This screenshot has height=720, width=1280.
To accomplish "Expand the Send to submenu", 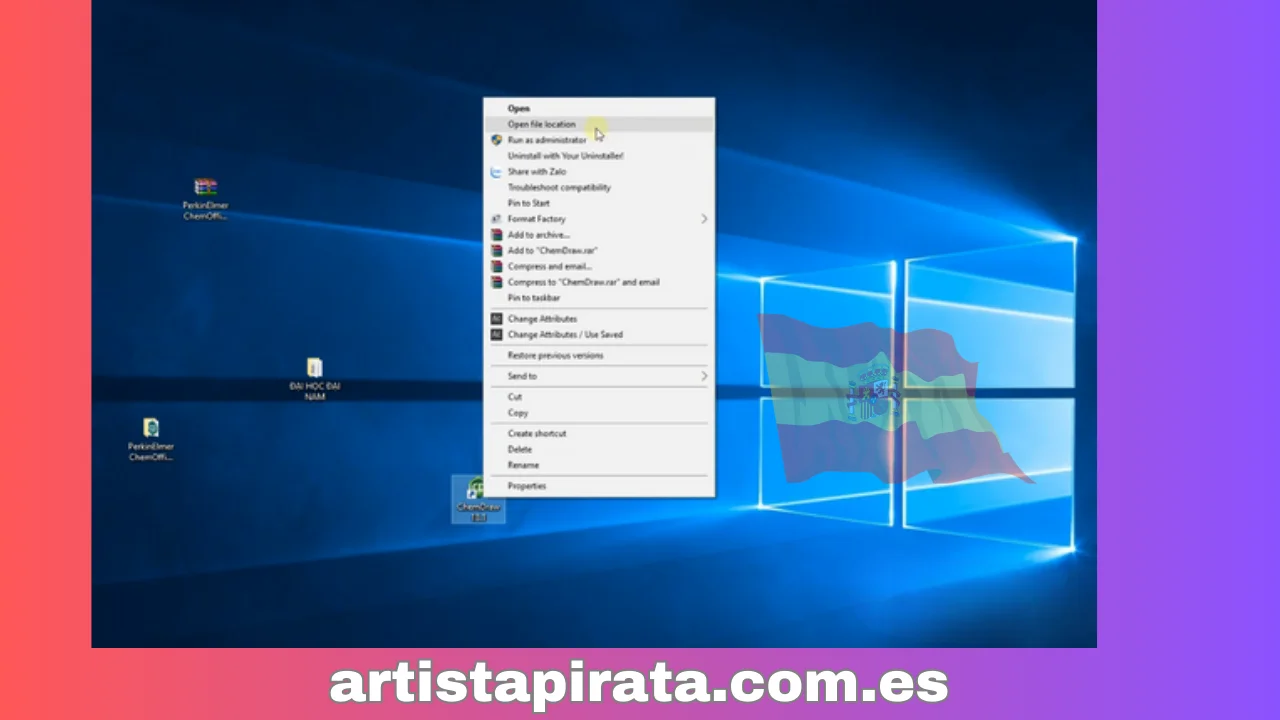I will click(598, 376).
